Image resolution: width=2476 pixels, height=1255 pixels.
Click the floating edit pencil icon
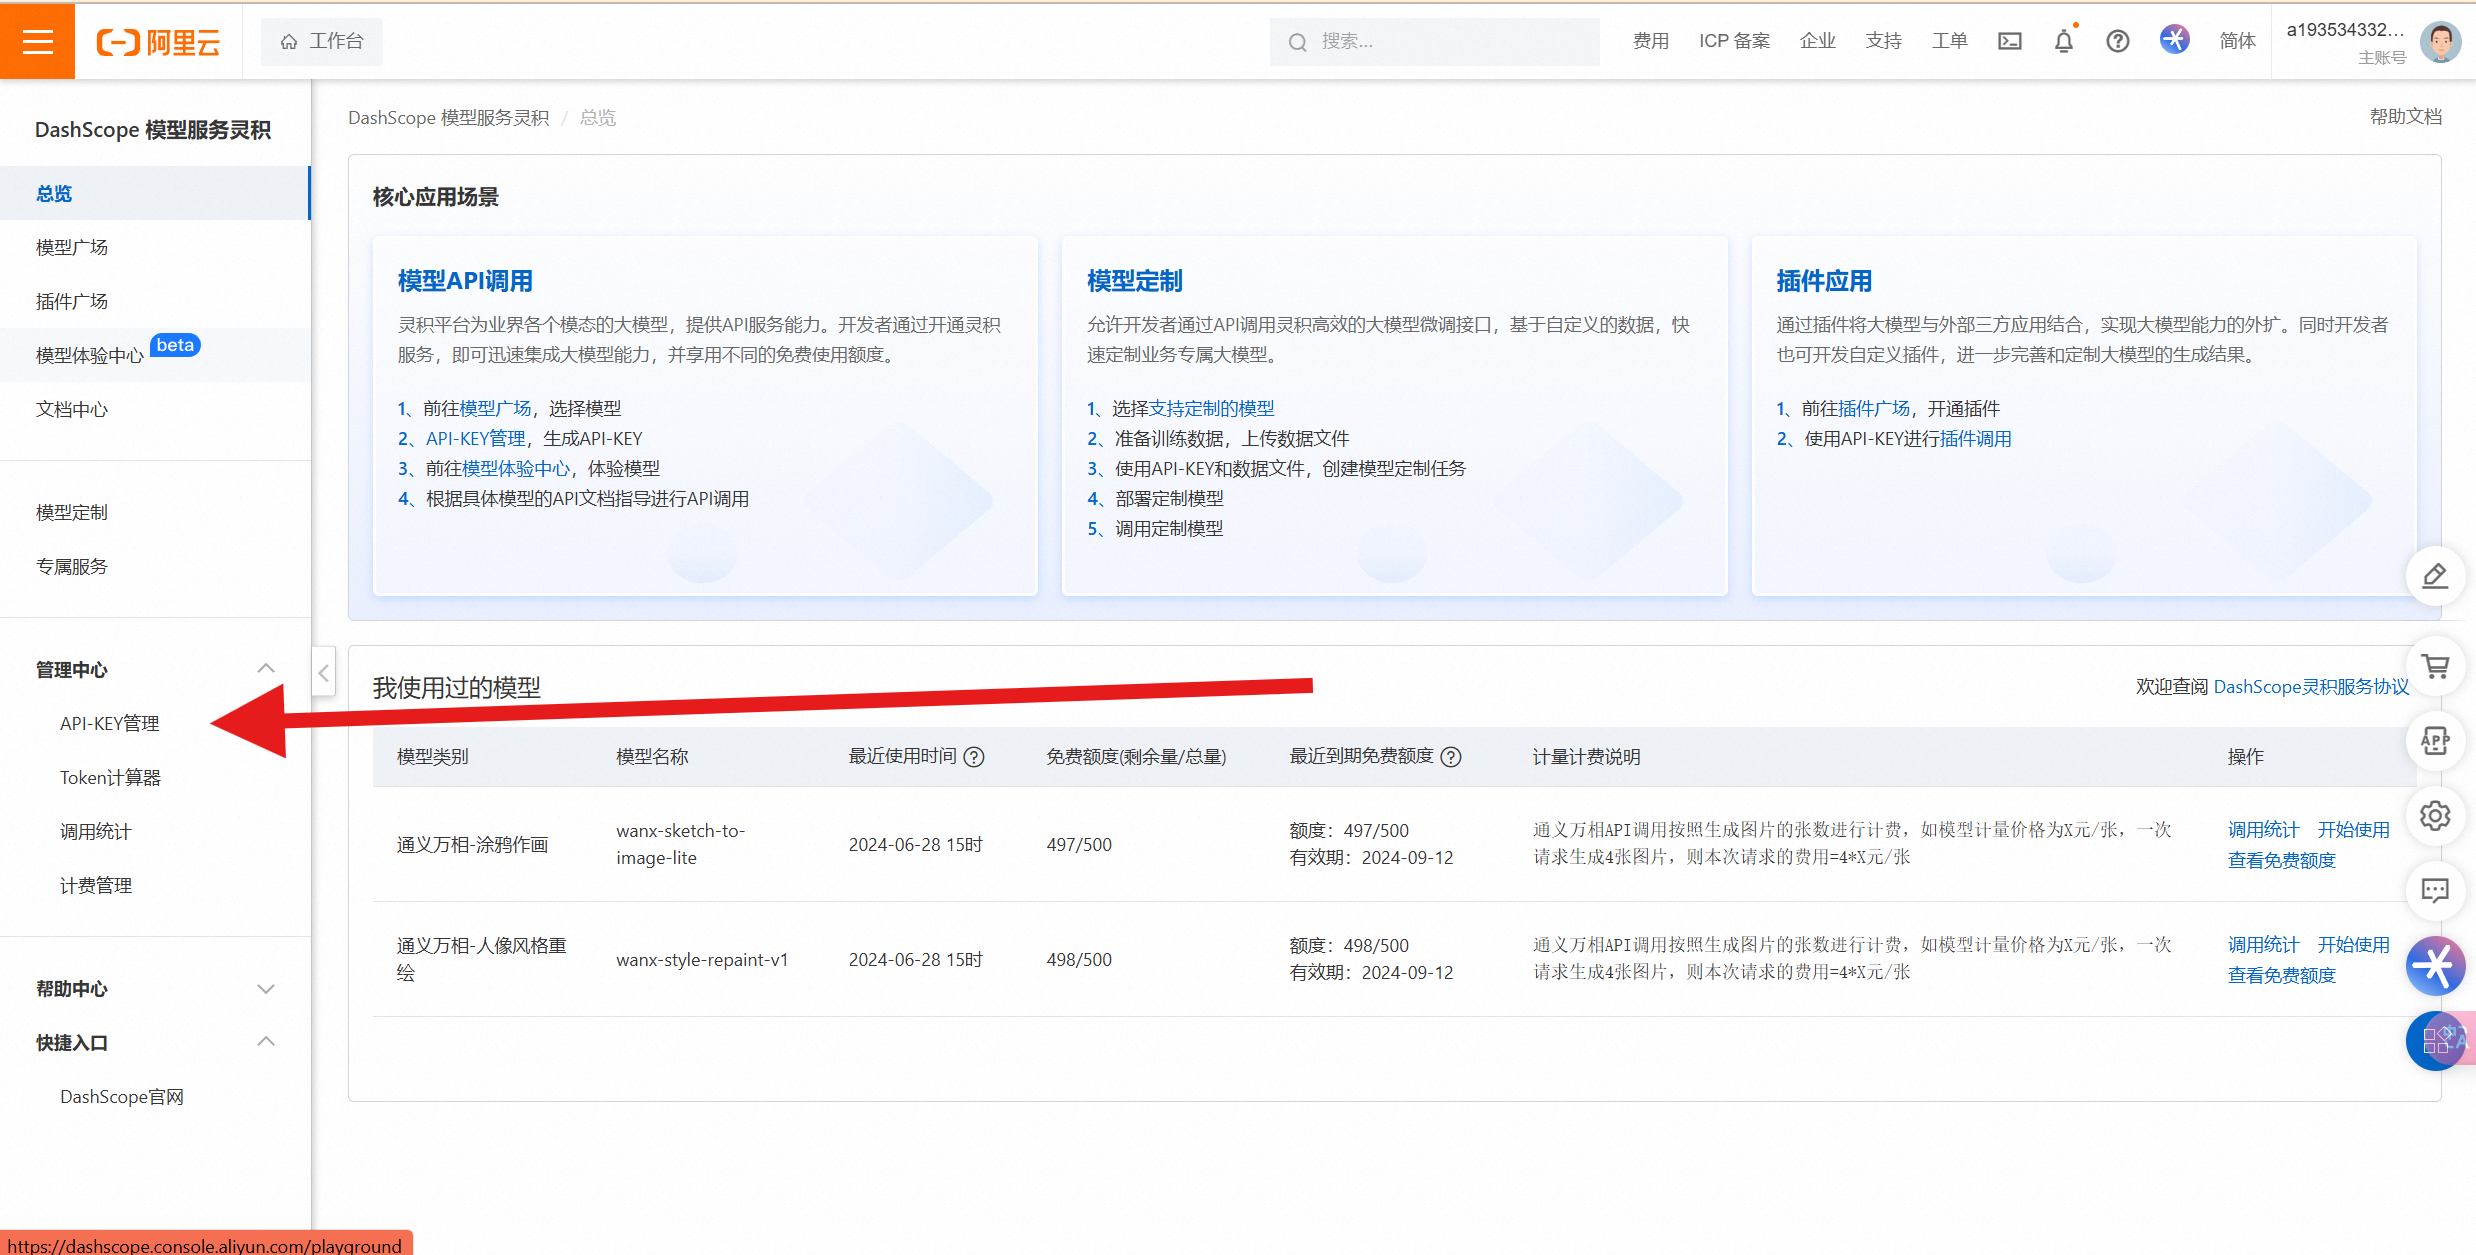pos(2435,576)
